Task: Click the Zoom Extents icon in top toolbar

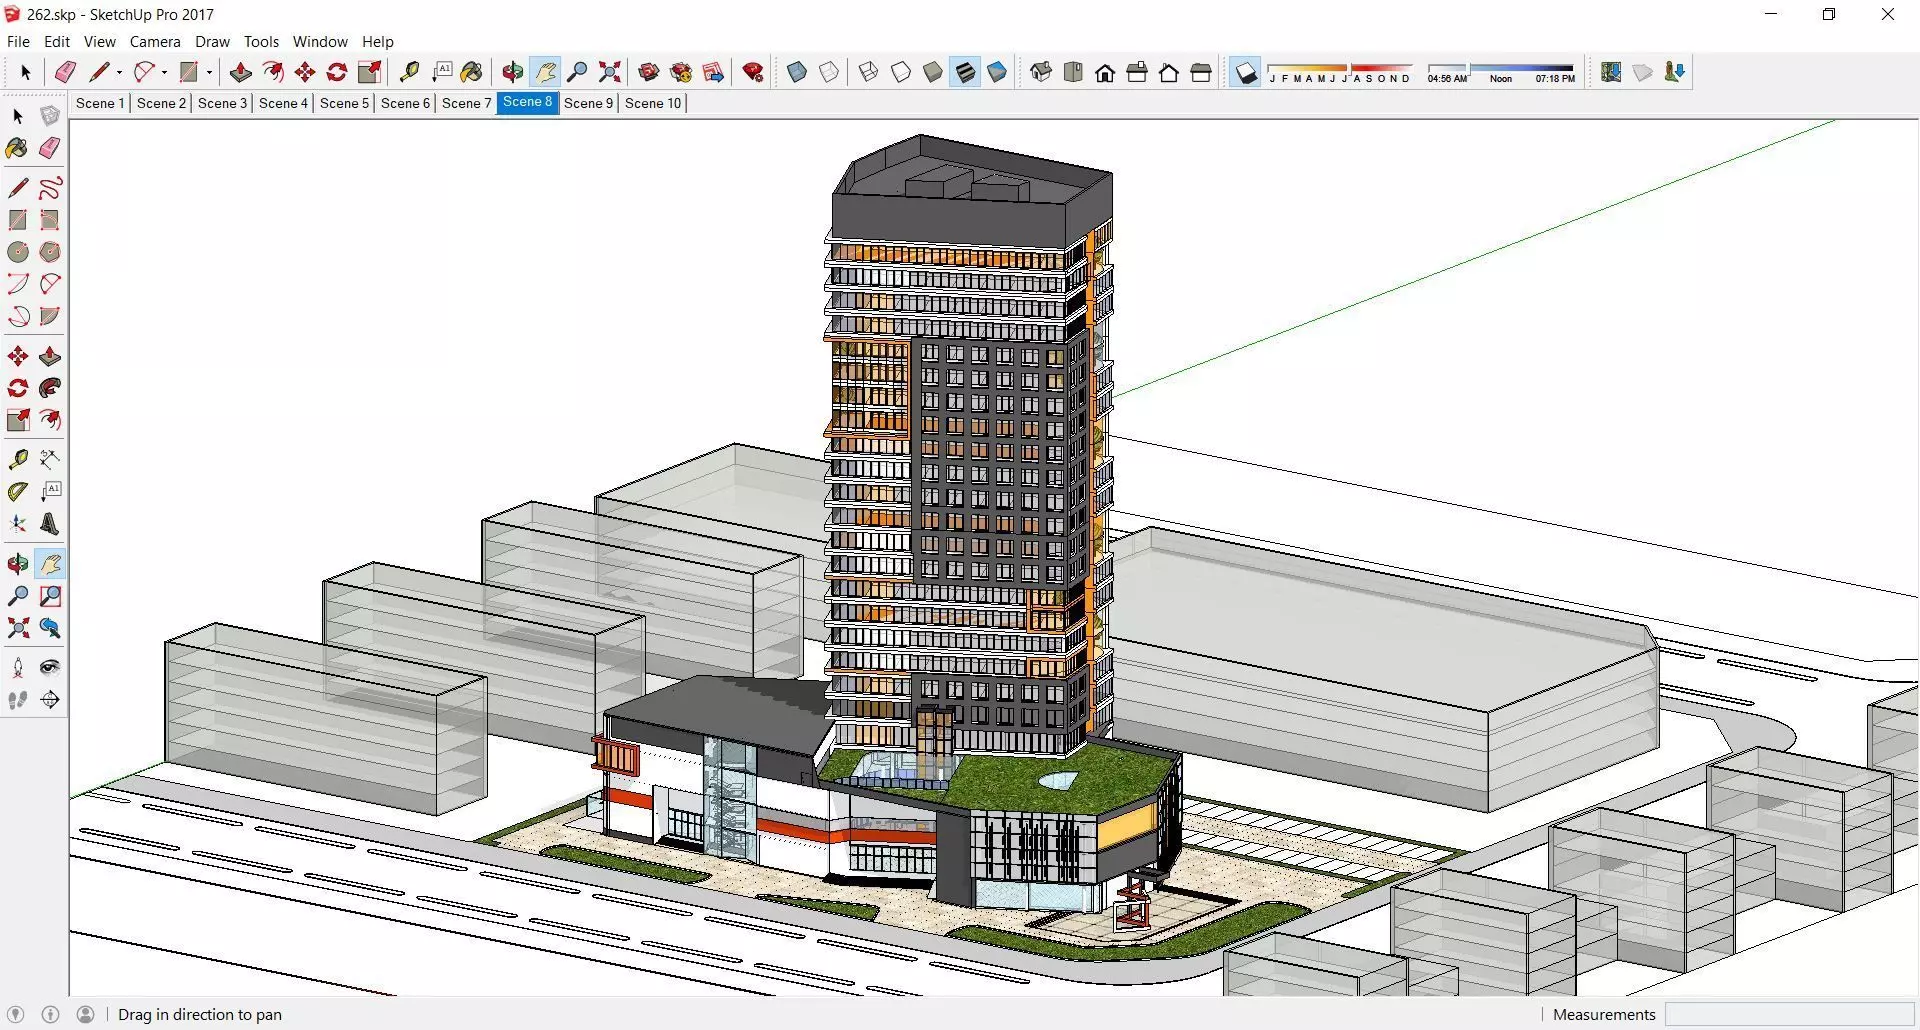Action: tap(609, 72)
